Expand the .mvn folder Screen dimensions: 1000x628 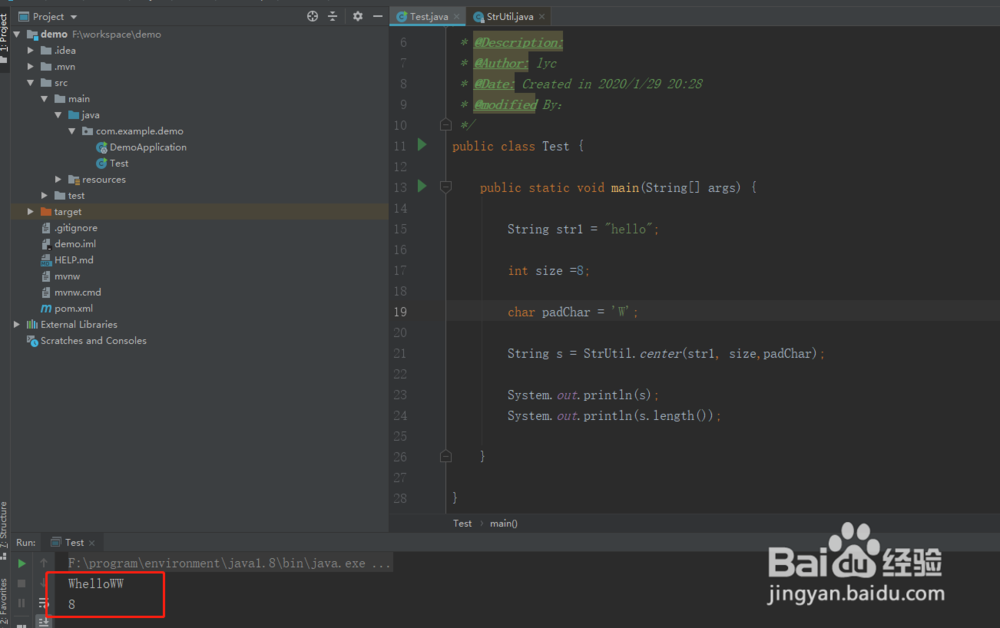click(x=30, y=66)
